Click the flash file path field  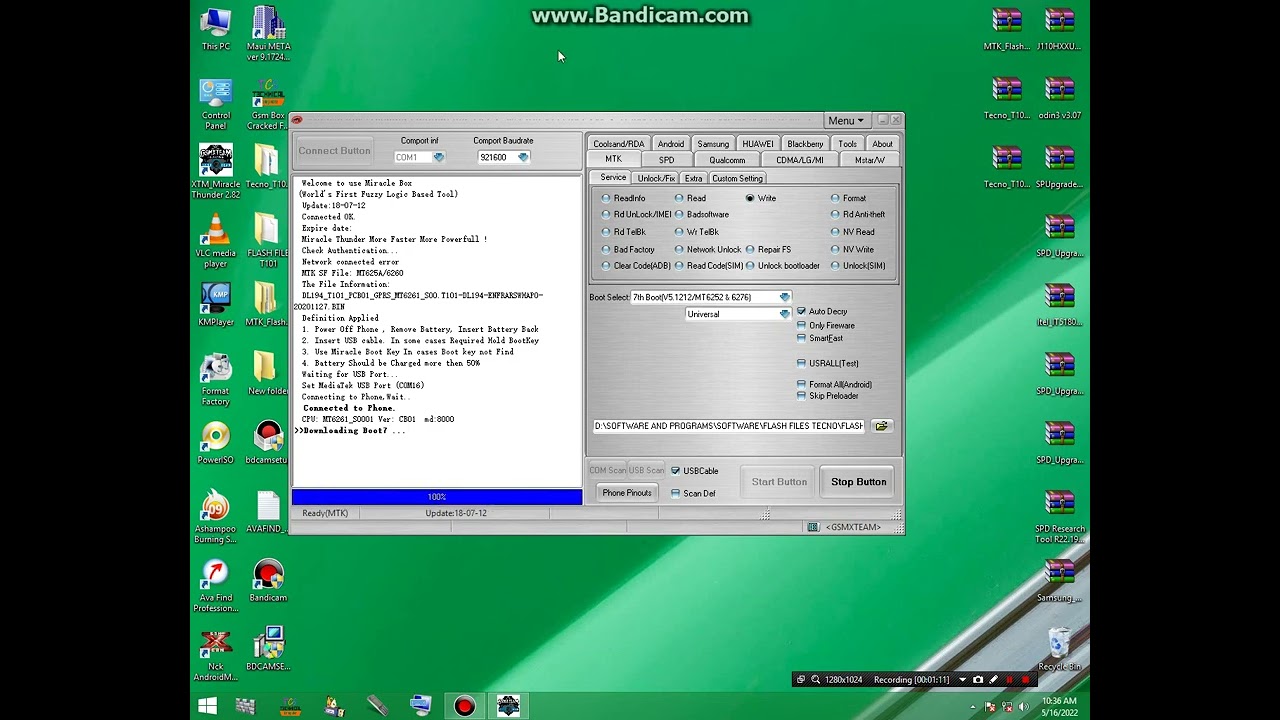729,426
